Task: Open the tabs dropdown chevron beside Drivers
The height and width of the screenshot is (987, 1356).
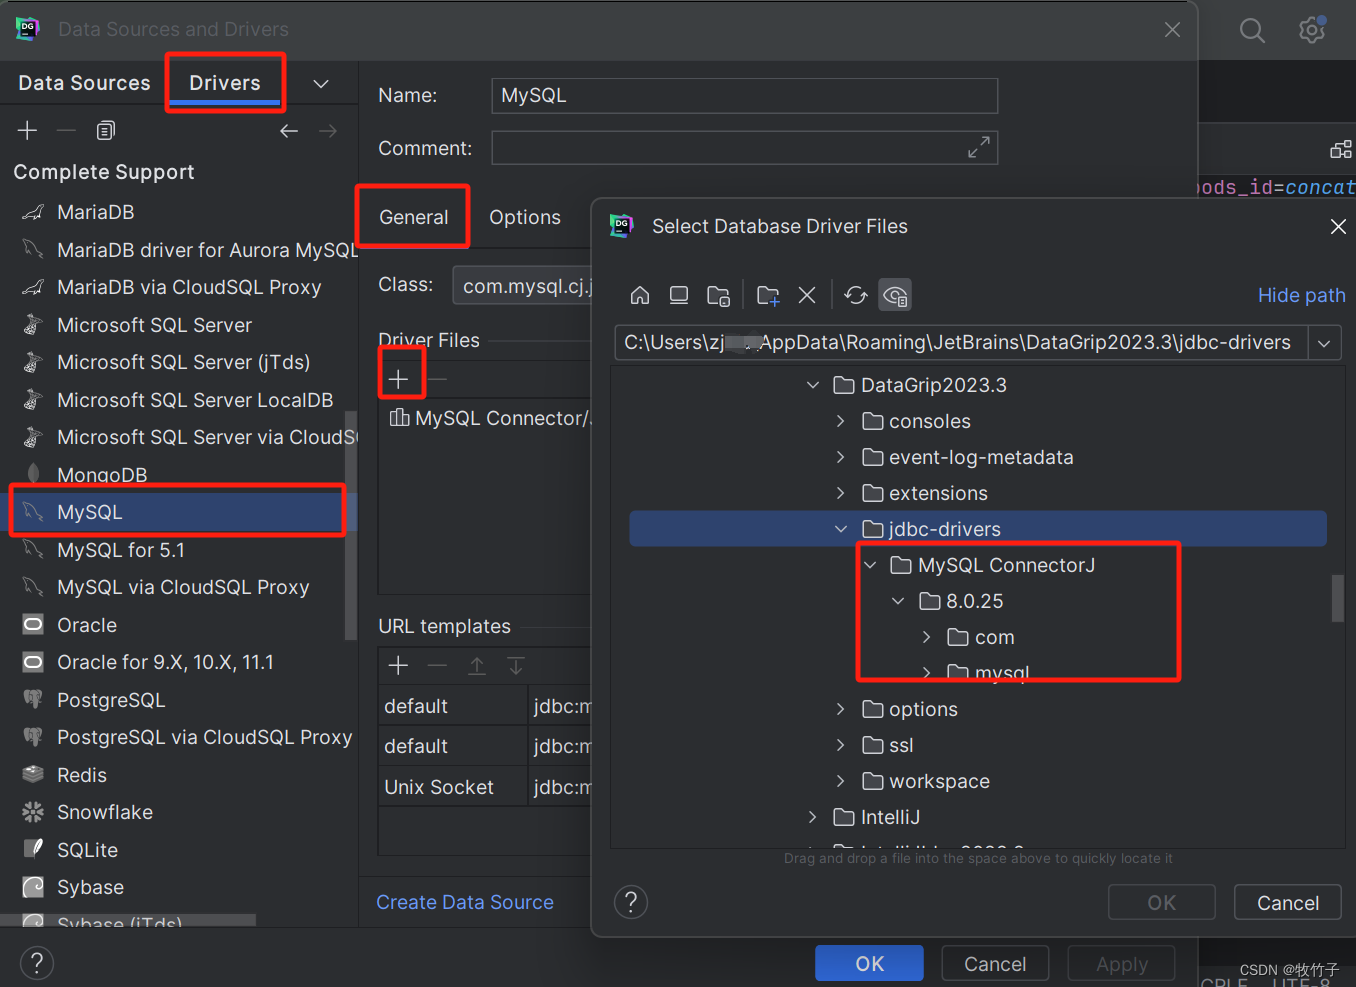Action: (321, 84)
